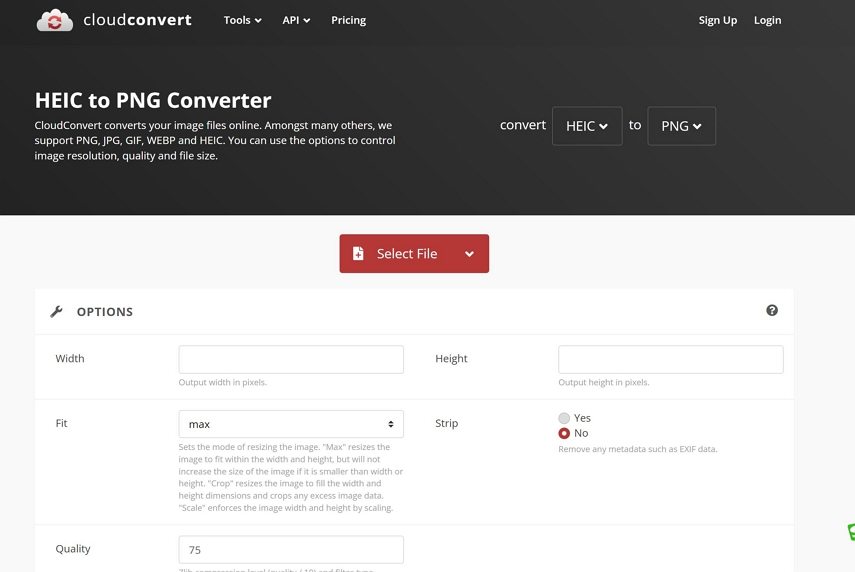Click the Select File button
The height and width of the screenshot is (572, 855).
(x=414, y=254)
